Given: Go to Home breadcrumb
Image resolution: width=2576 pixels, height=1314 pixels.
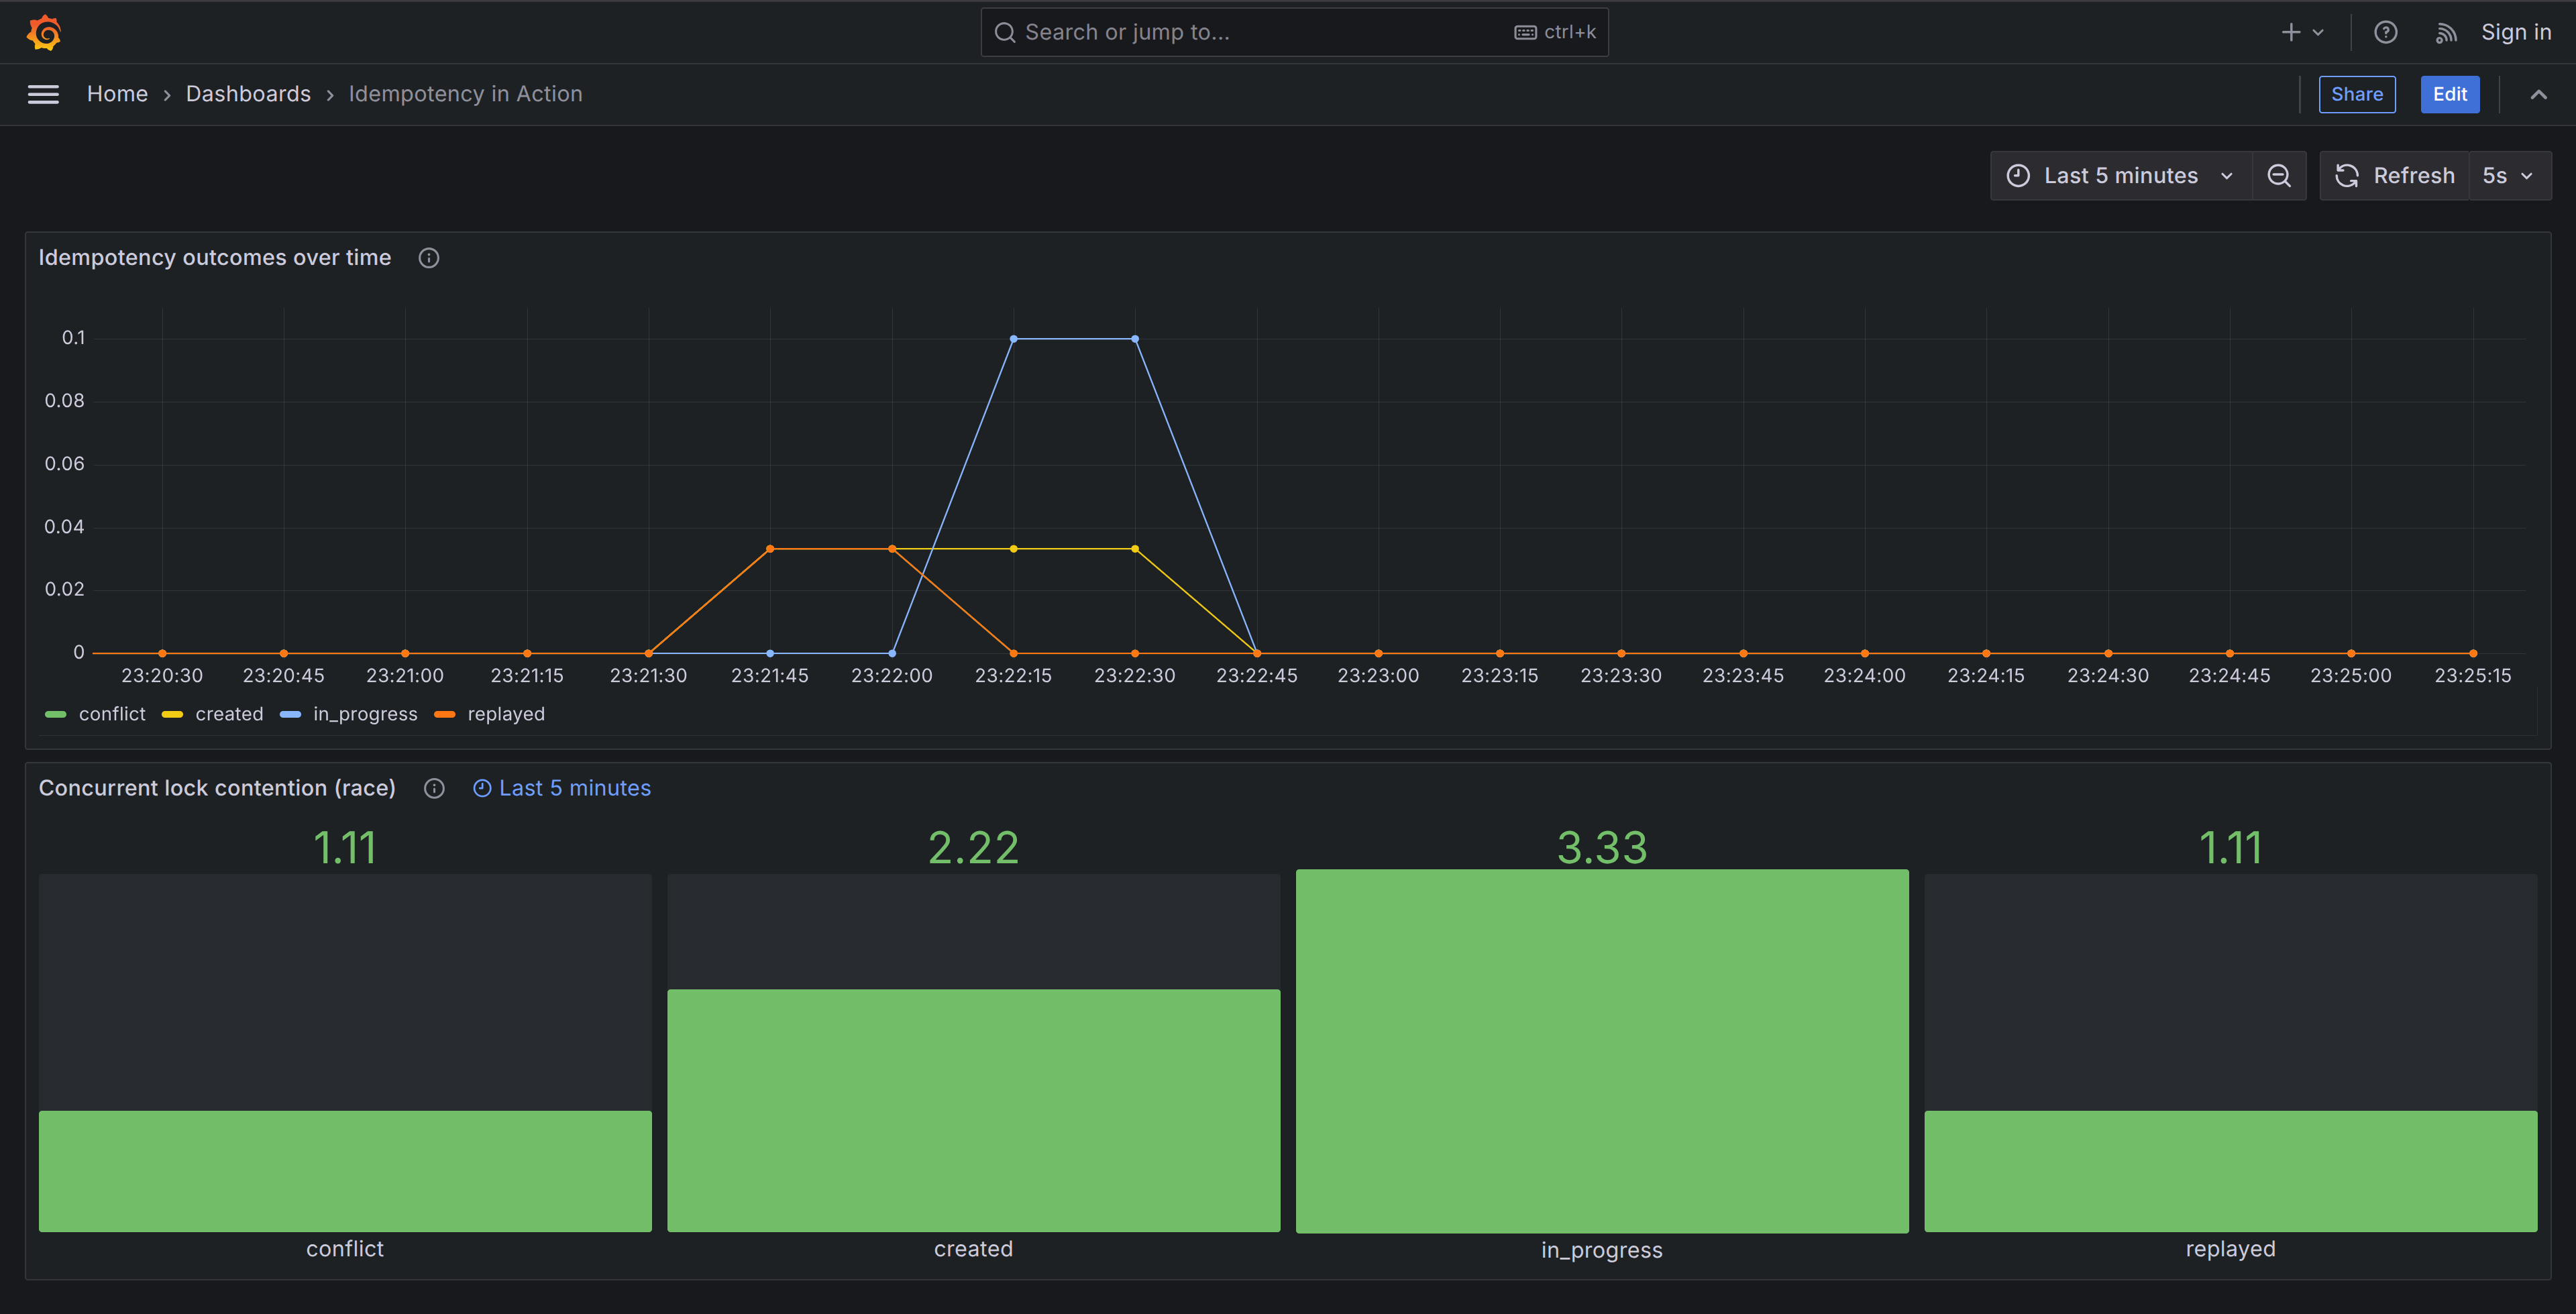Looking at the screenshot, I should pos(117,94).
